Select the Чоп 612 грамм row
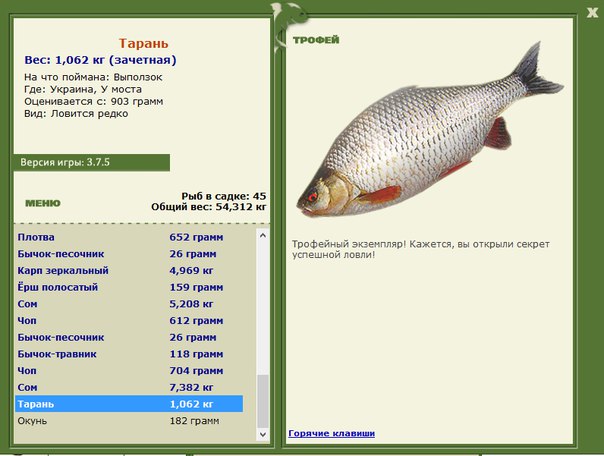This screenshot has height=456, width=604. coord(129,321)
